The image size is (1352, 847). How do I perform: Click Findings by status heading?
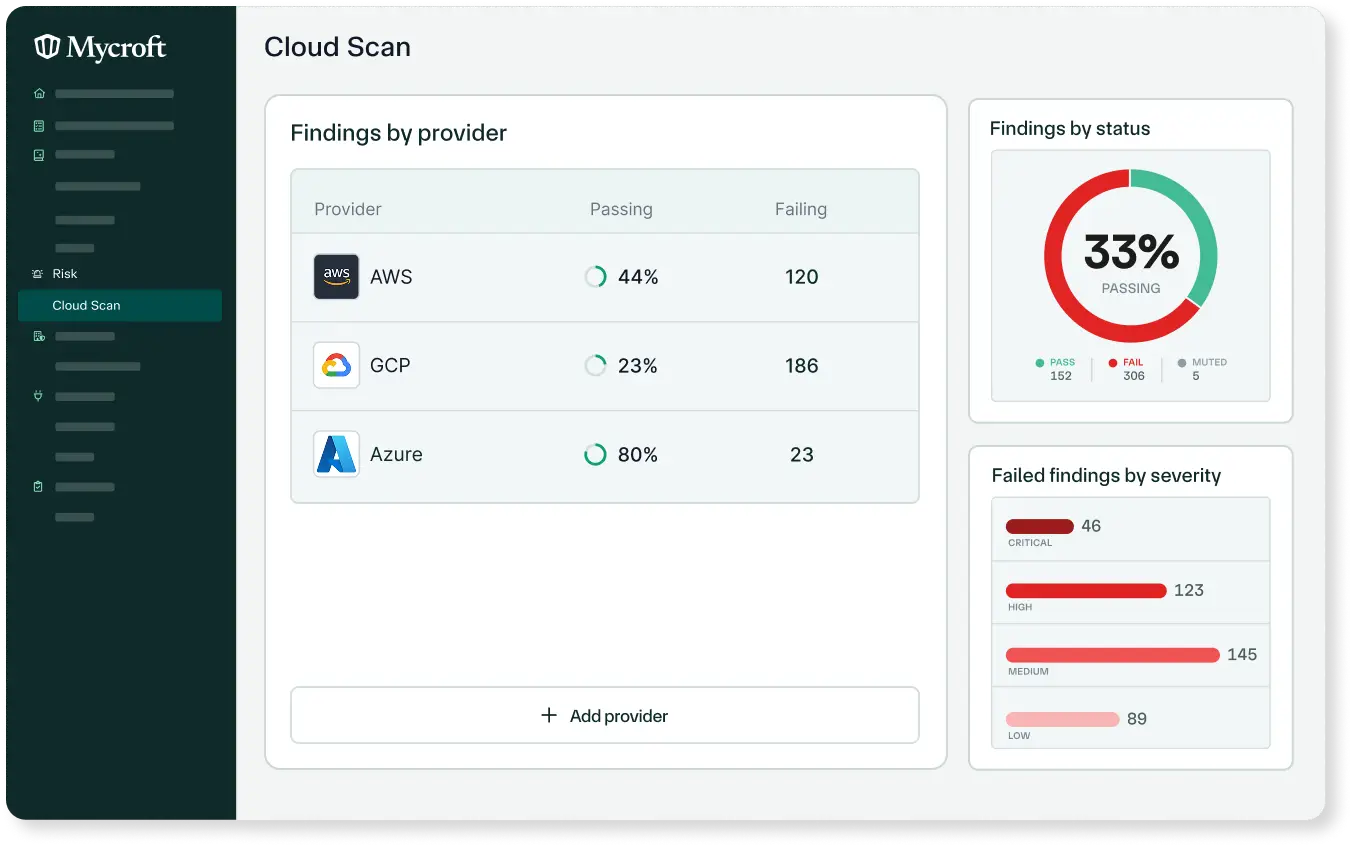[1070, 128]
